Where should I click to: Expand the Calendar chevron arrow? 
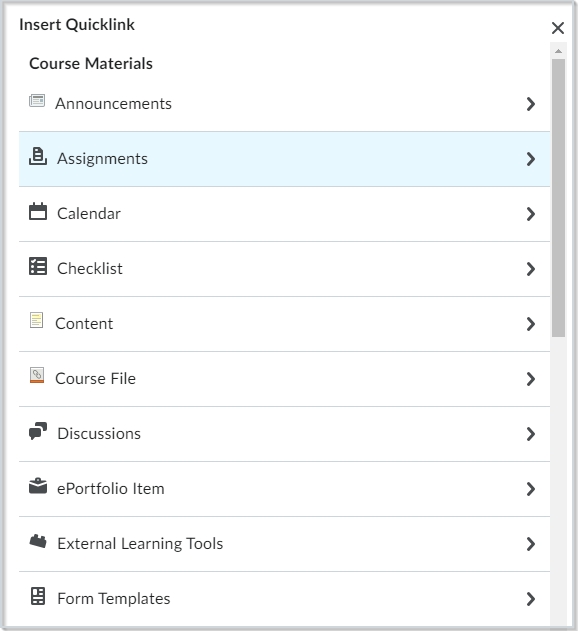[x=531, y=214]
